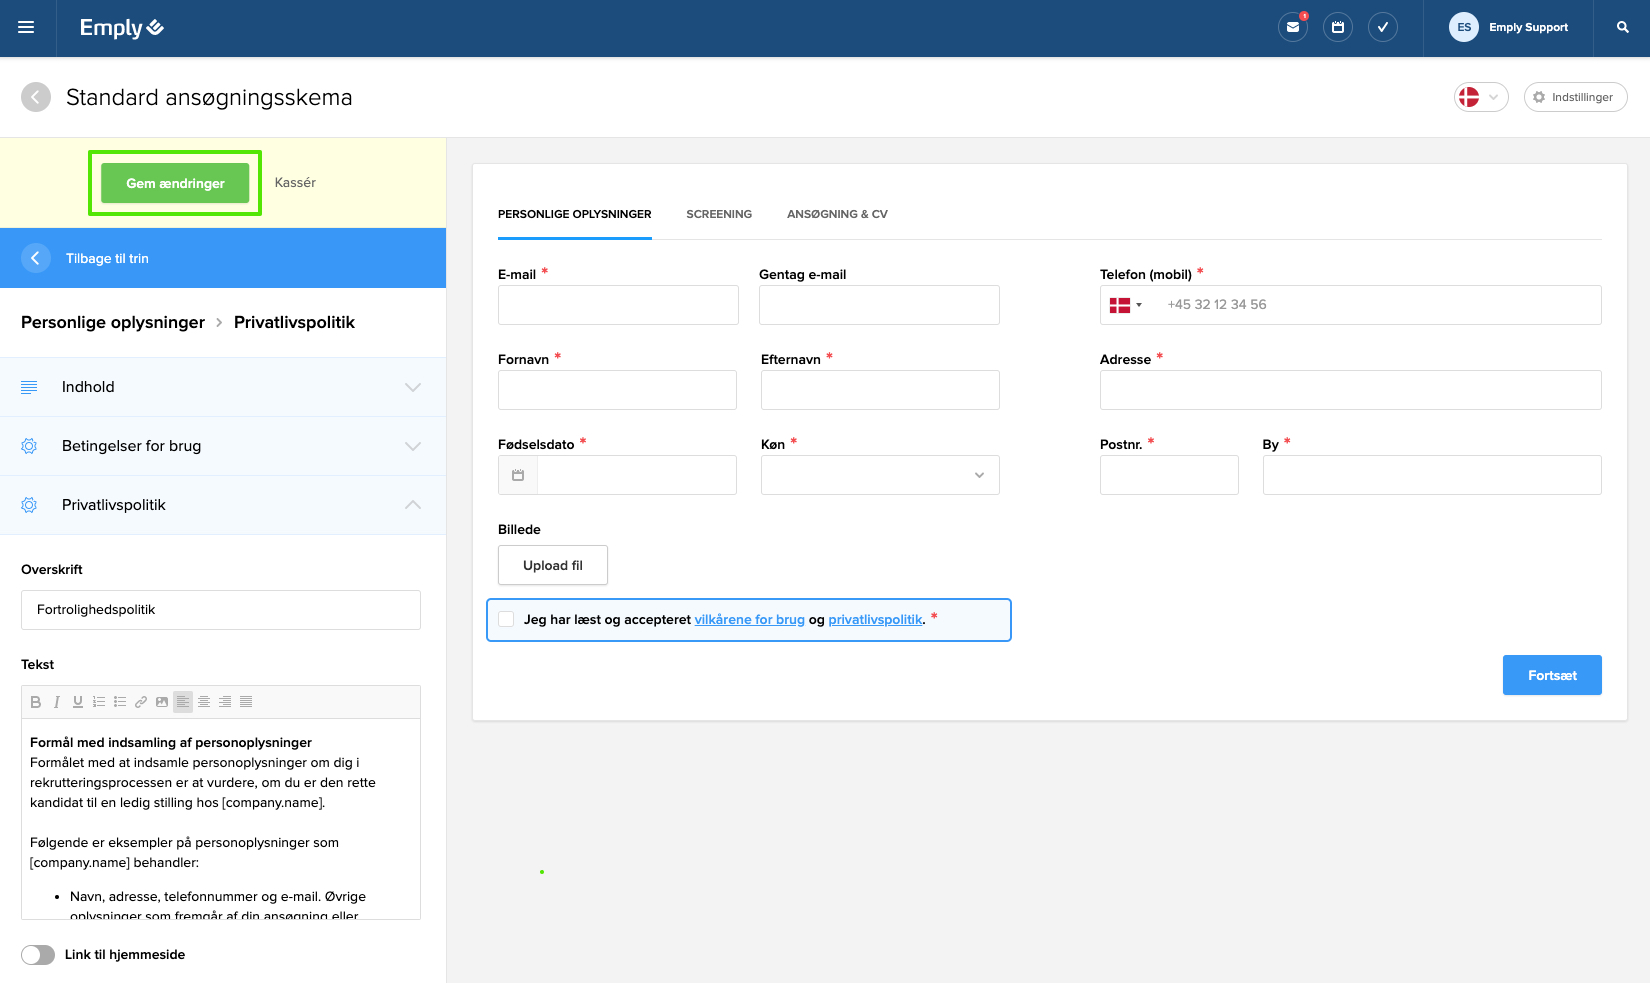The width and height of the screenshot is (1650, 983).
Task: Open the hamburger menu
Action: tap(26, 27)
